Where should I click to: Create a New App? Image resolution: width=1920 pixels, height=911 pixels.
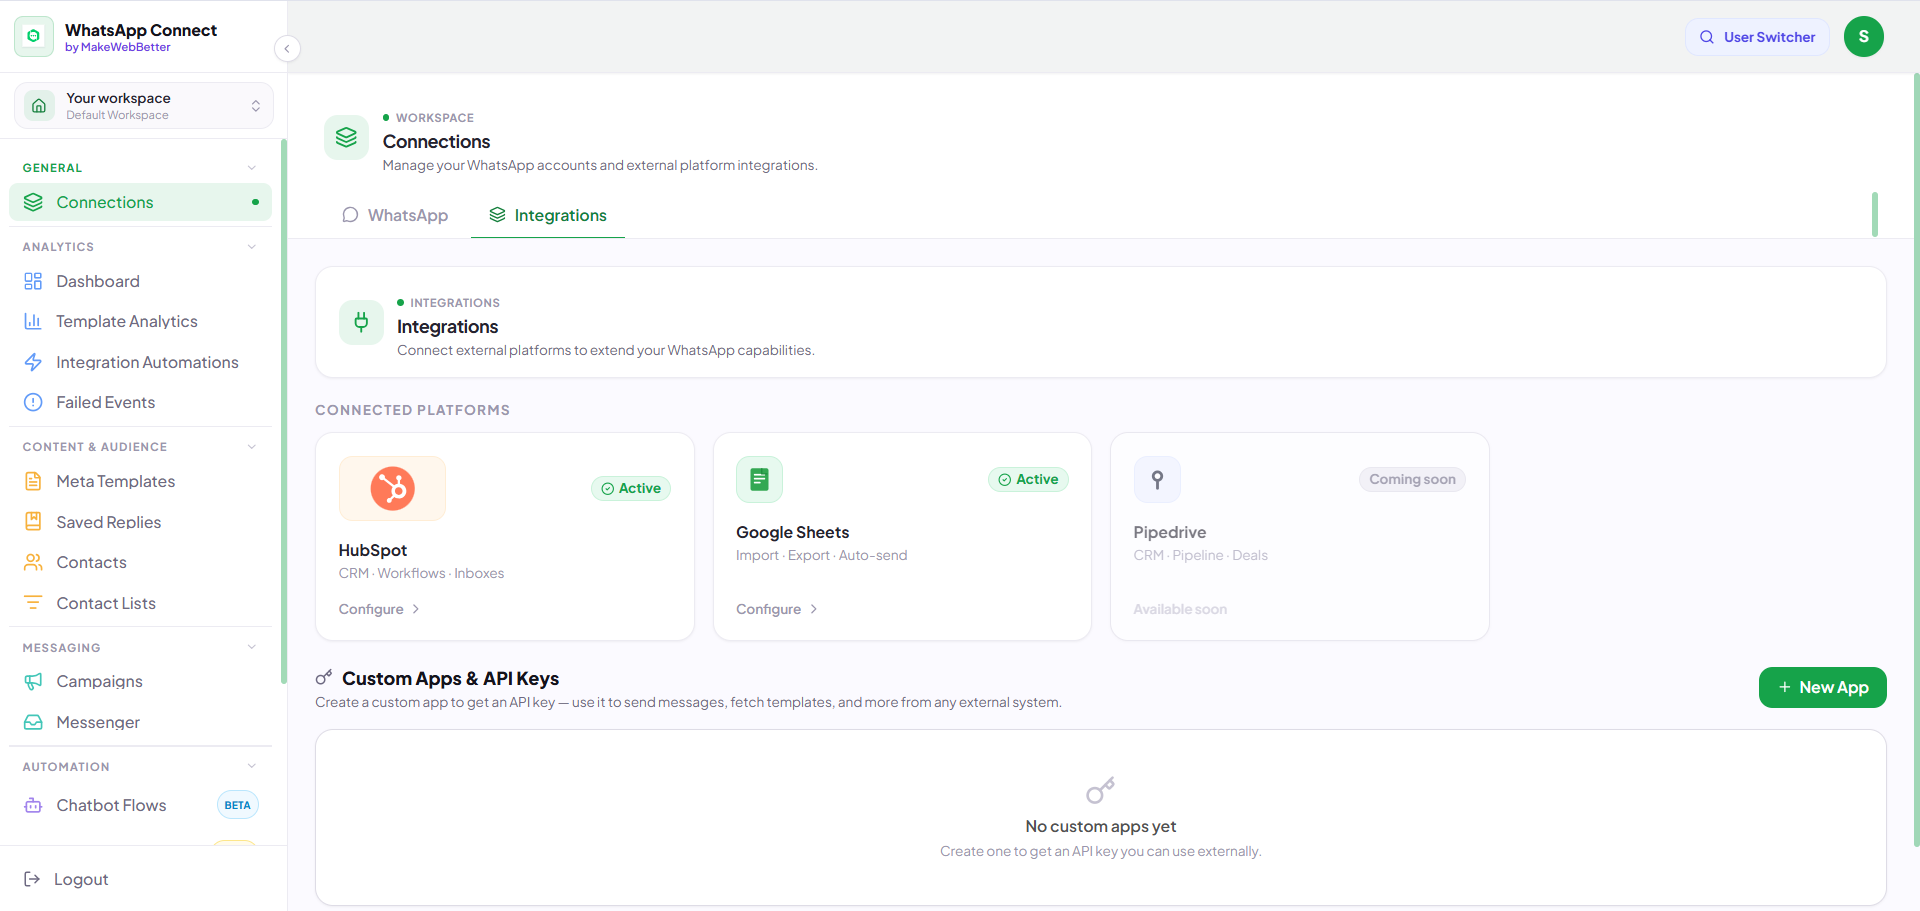1823,688
